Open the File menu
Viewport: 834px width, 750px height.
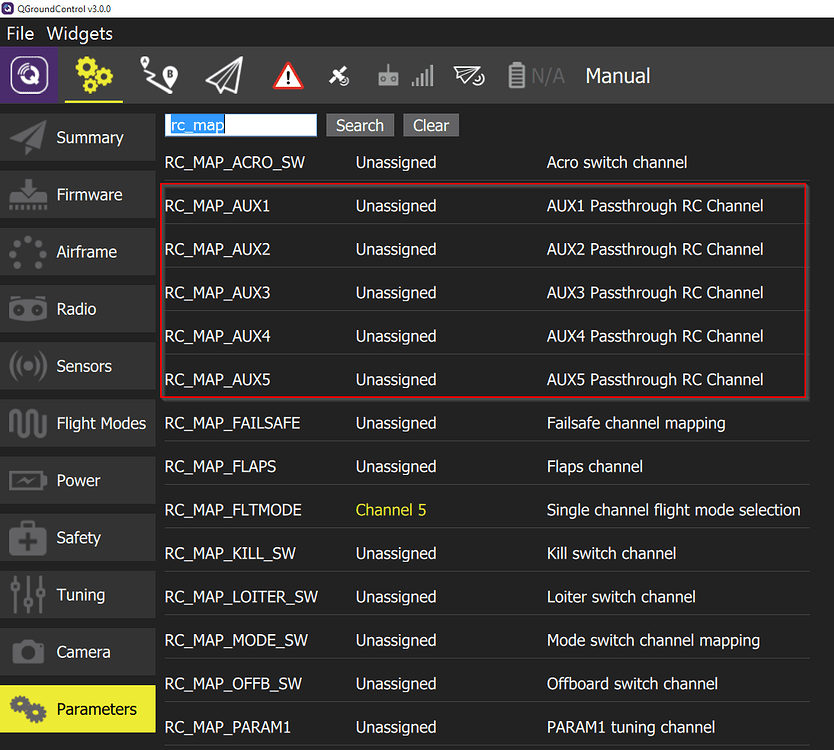click(19, 33)
